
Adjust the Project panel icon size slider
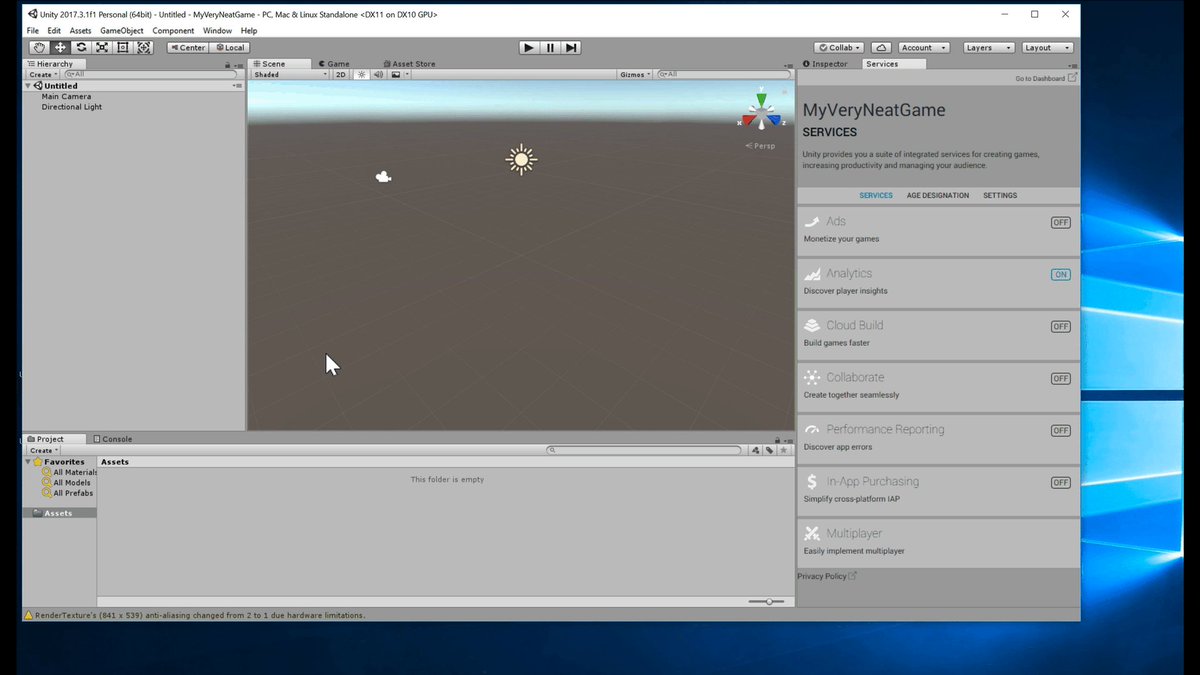[768, 601]
